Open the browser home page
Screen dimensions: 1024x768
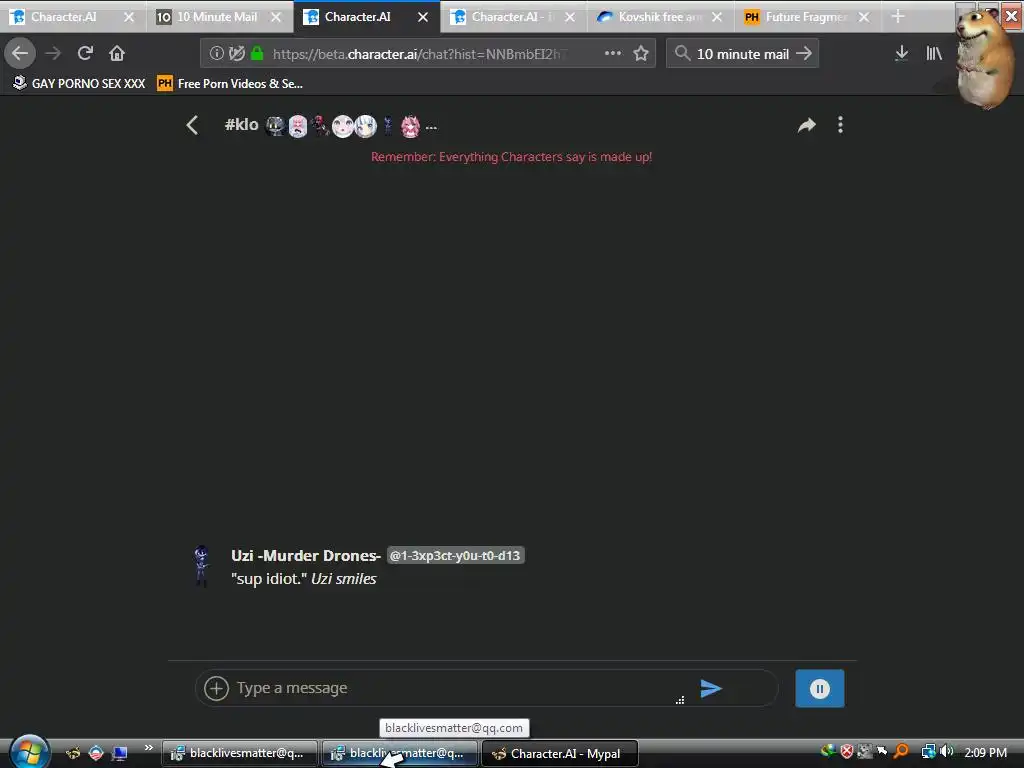pos(117,53)
